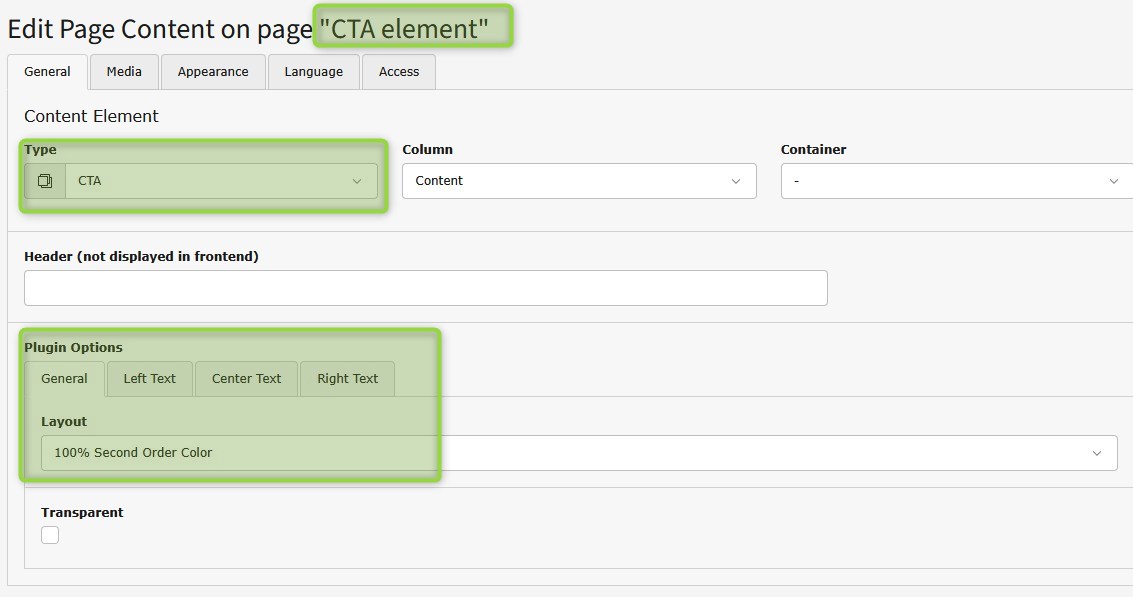The image size is (1133, 597).
Task: Select the Access tab
Action: [x=399, y=72]
